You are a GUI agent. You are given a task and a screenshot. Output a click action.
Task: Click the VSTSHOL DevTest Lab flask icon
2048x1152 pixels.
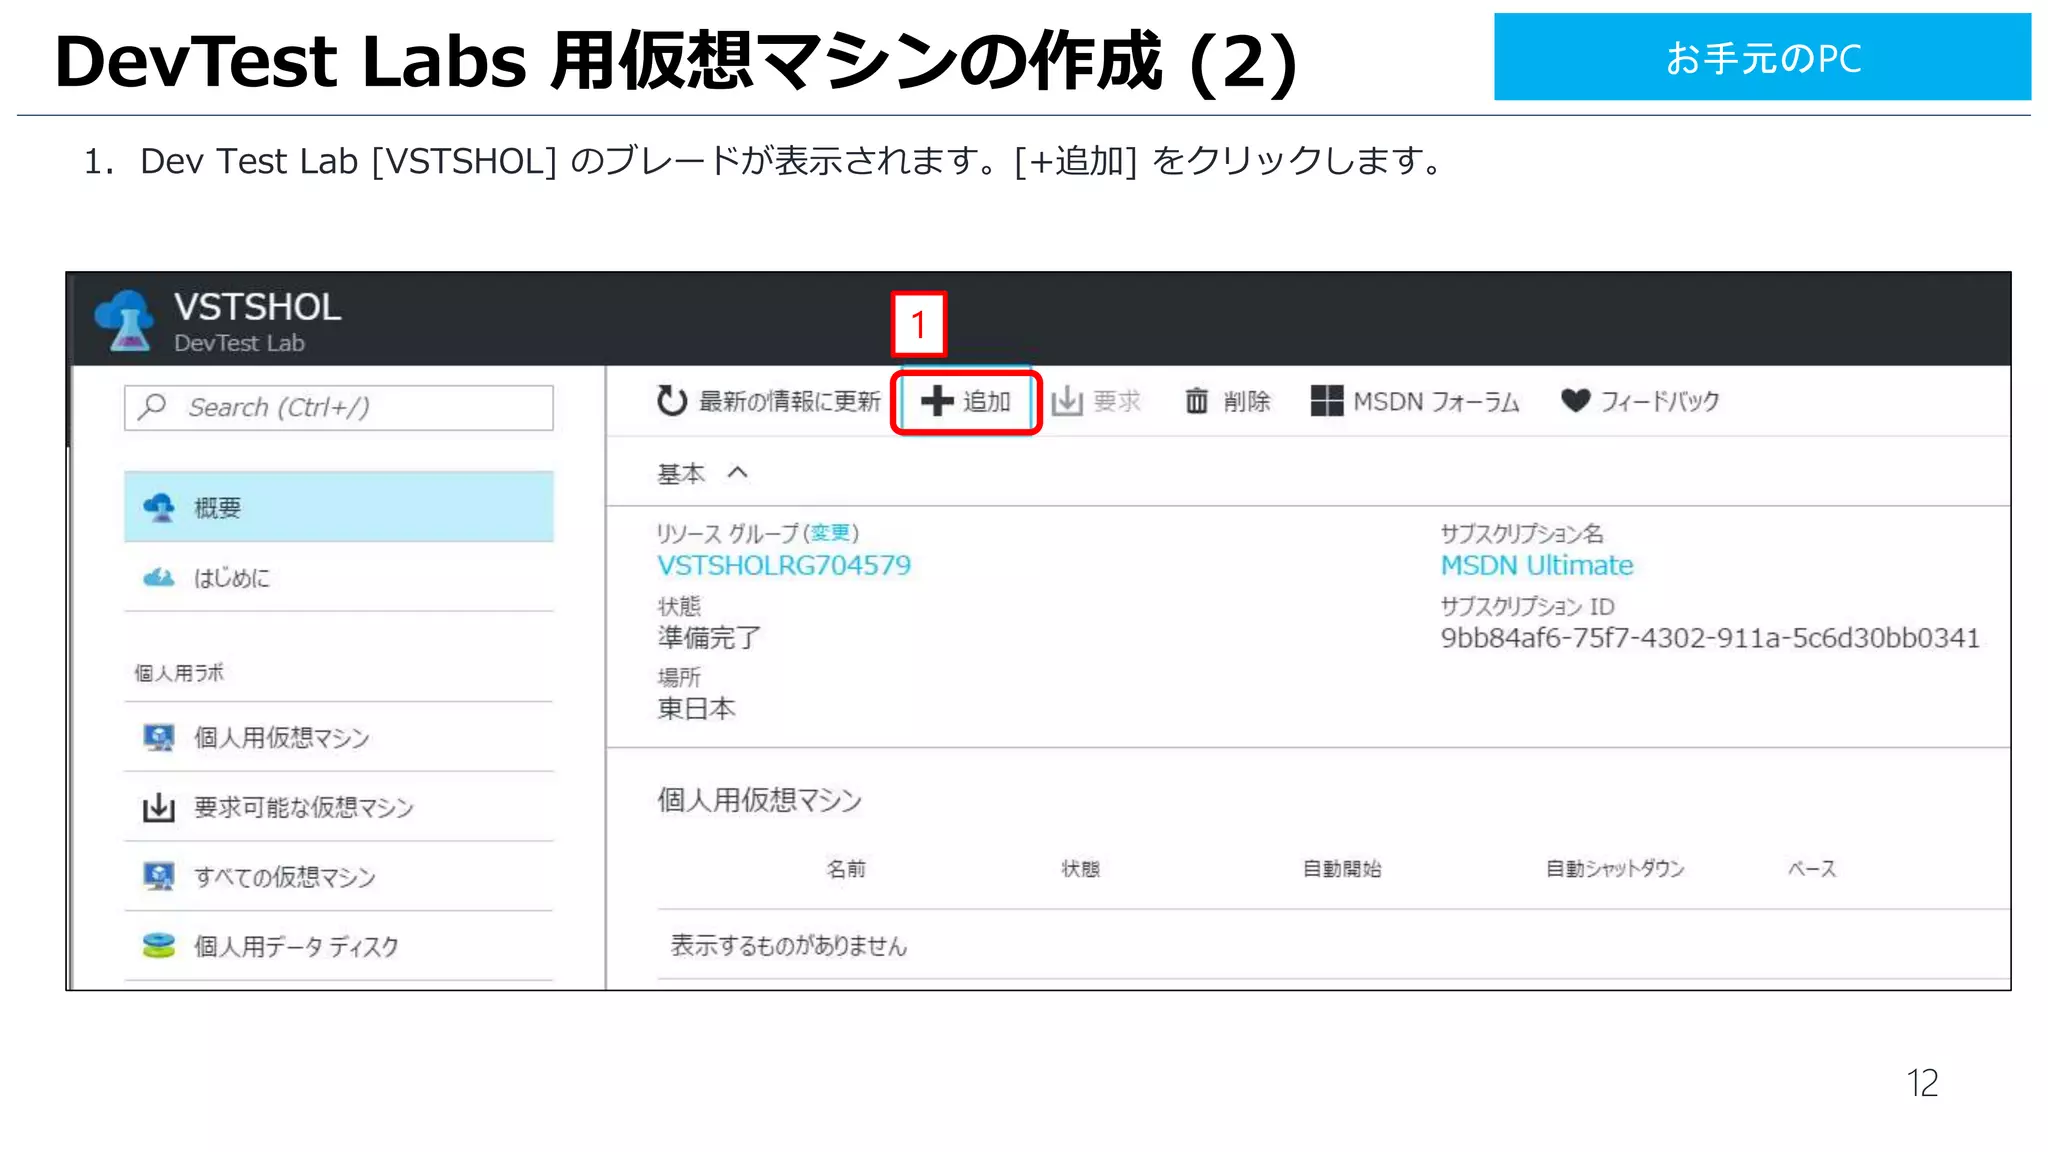(125, 320)
